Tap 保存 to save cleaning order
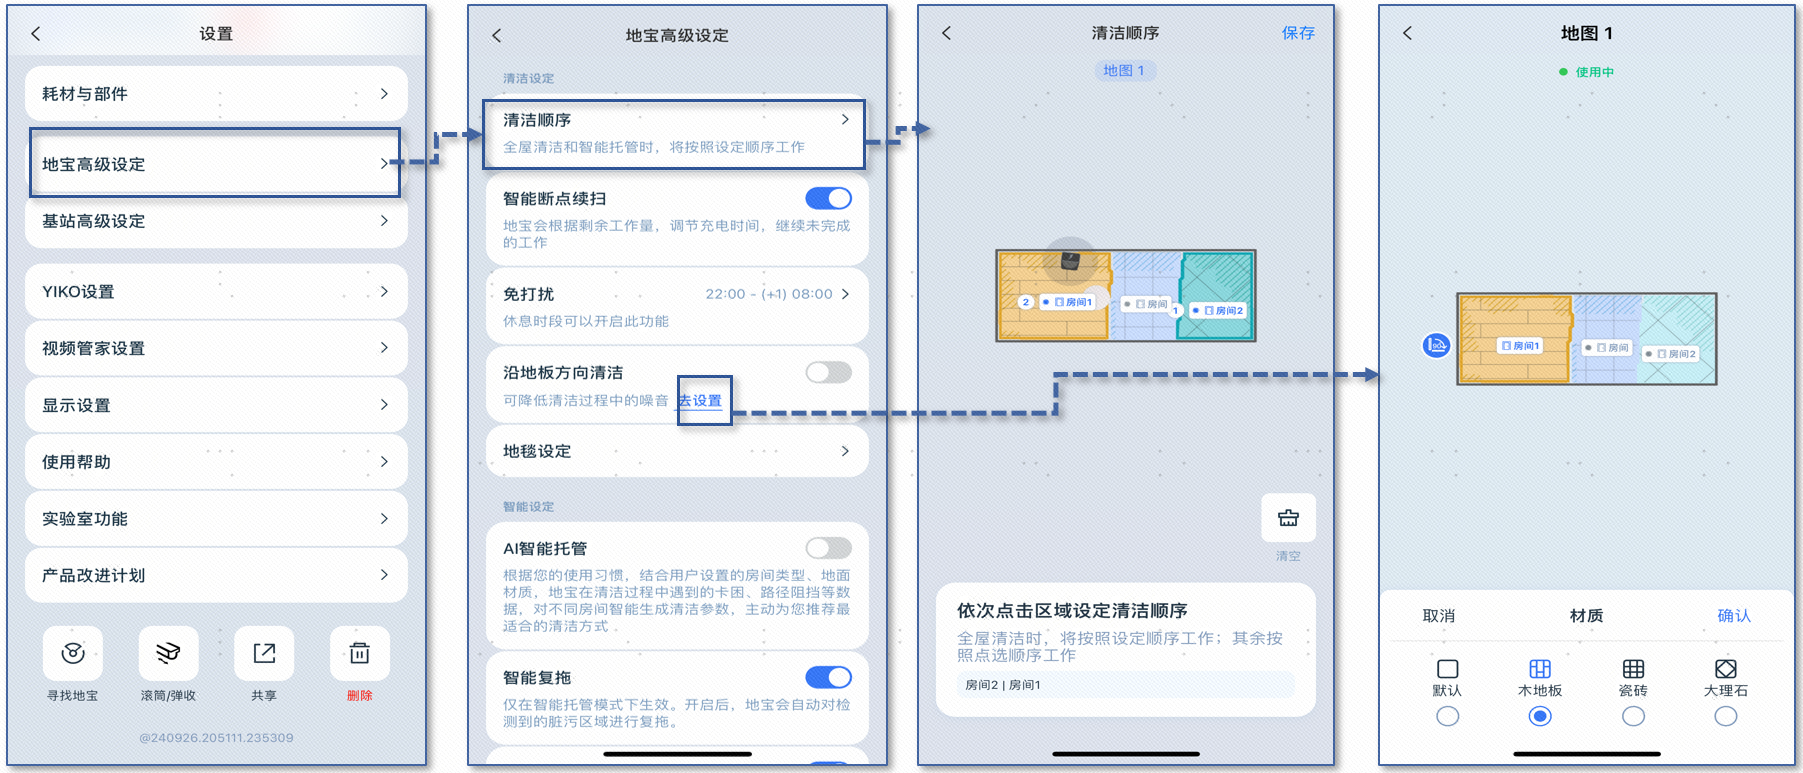The width and height of the screenshot is (1803, 773). (x=1298, y=33)
